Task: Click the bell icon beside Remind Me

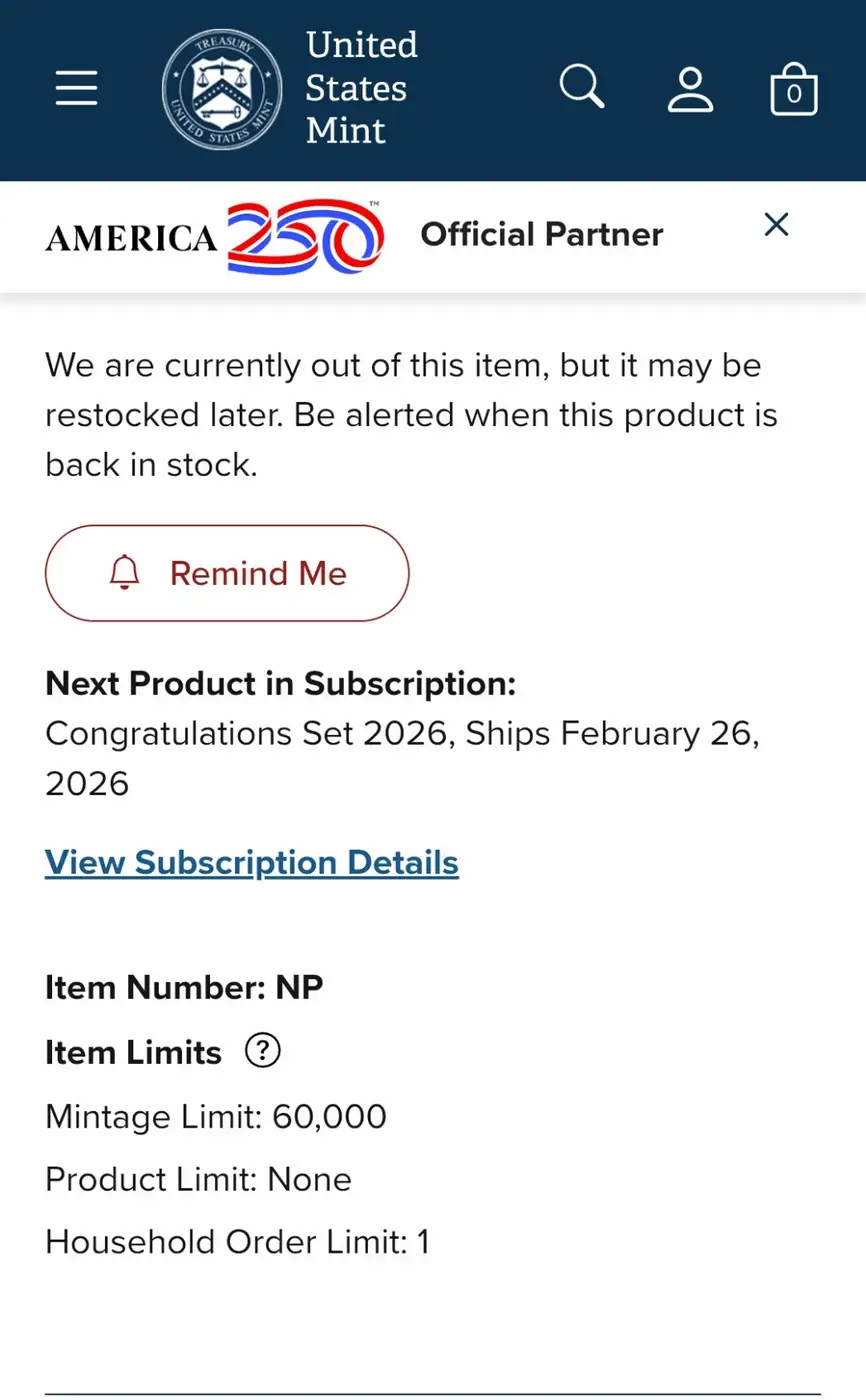Action: click(125, 573)
